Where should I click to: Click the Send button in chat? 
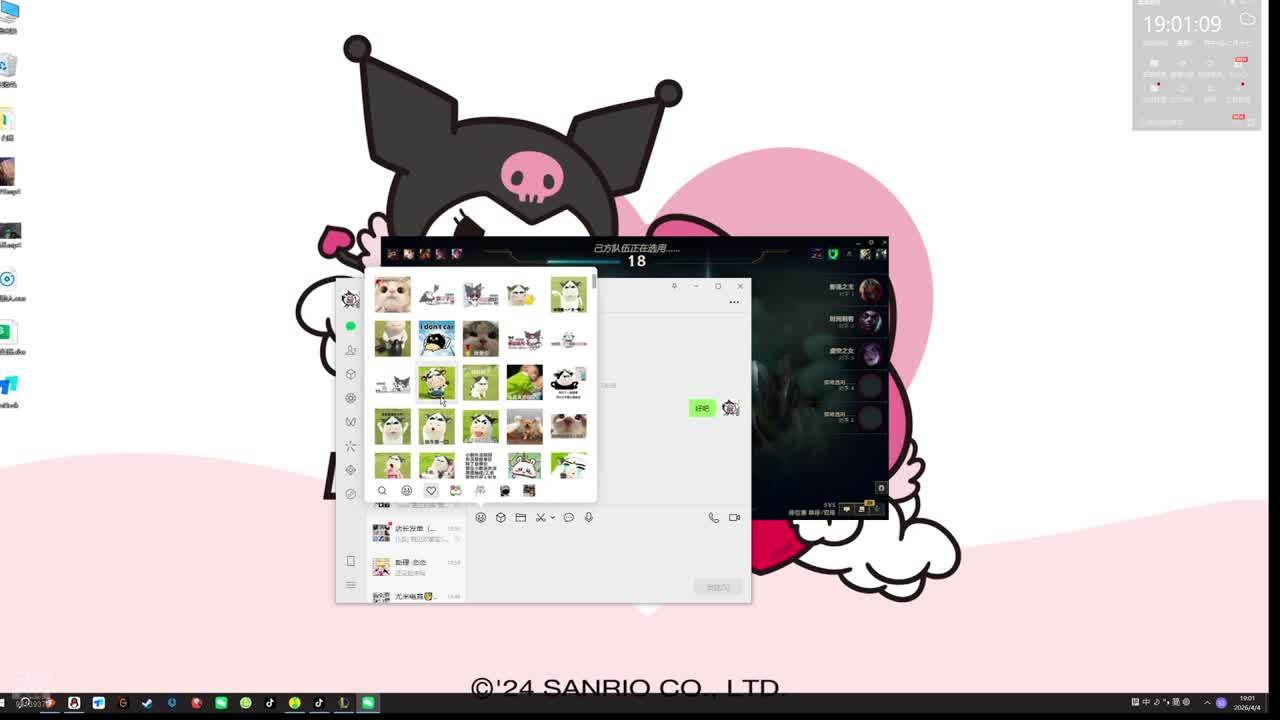[718, 587]
